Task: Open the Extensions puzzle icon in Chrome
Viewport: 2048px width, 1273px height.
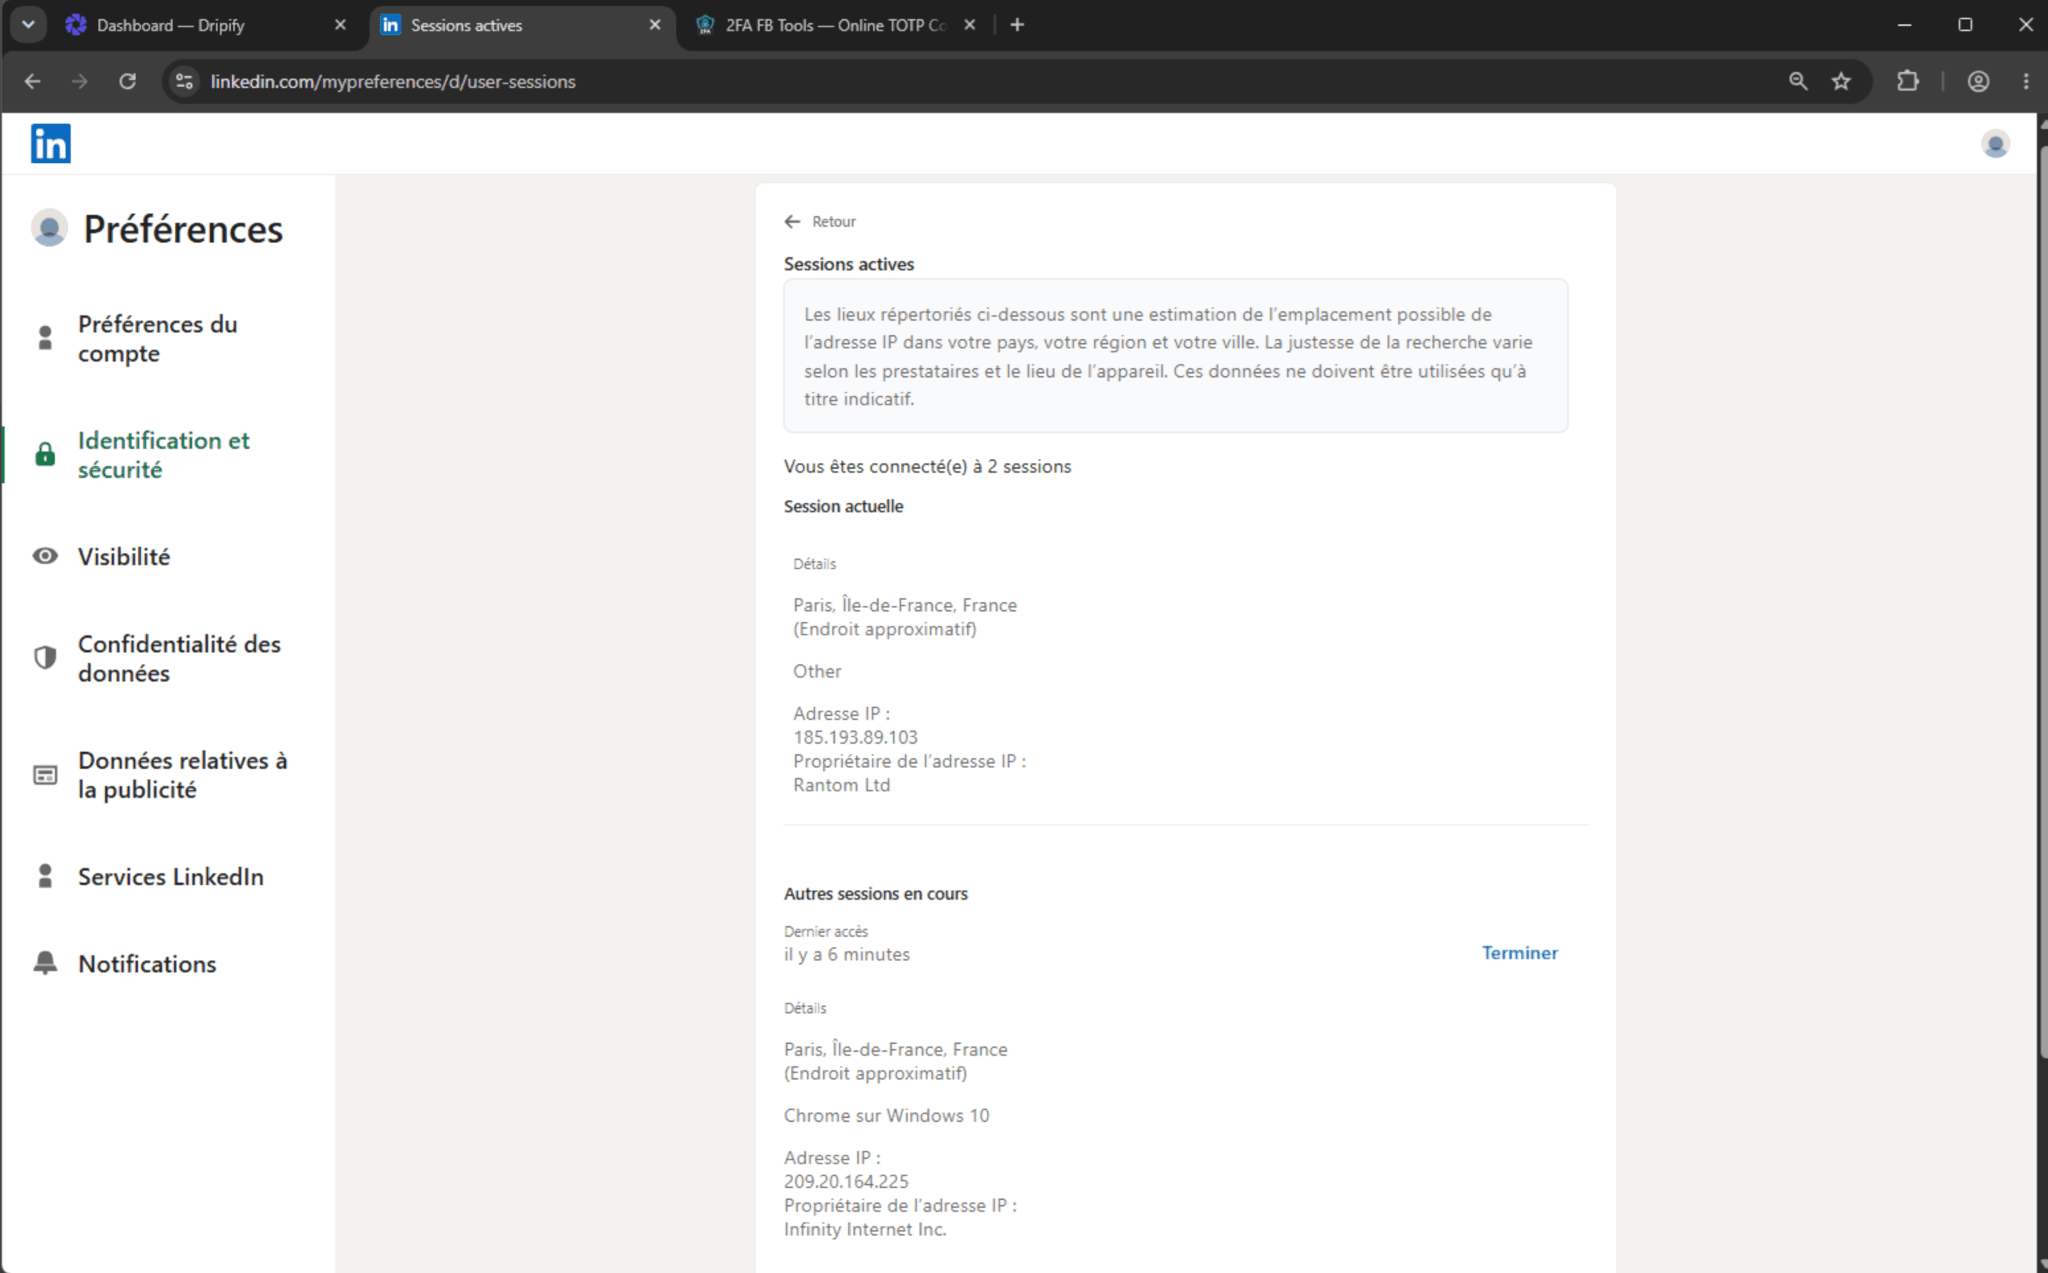Action: tap(1908, 81)
